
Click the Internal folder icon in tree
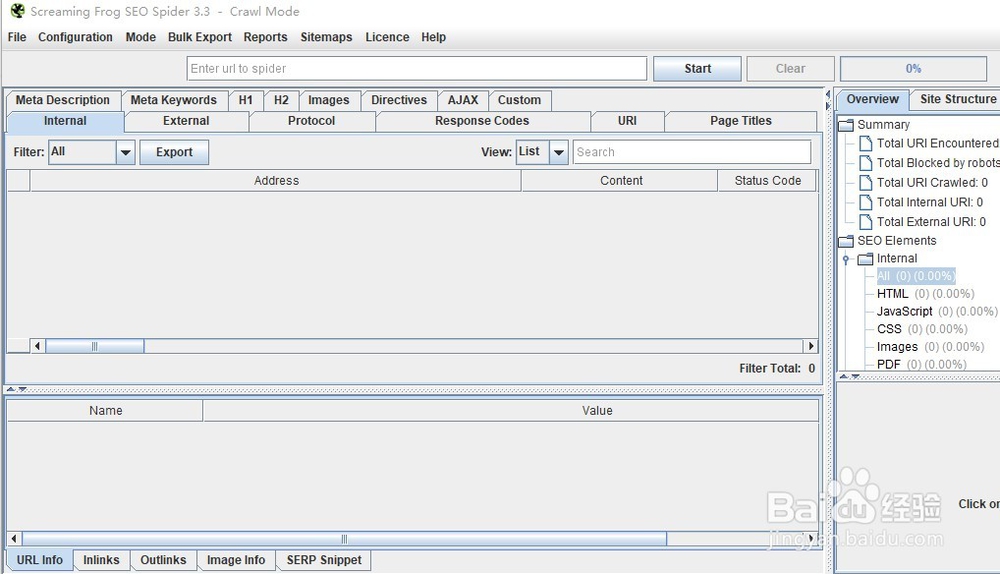click(x=865, y=259)
